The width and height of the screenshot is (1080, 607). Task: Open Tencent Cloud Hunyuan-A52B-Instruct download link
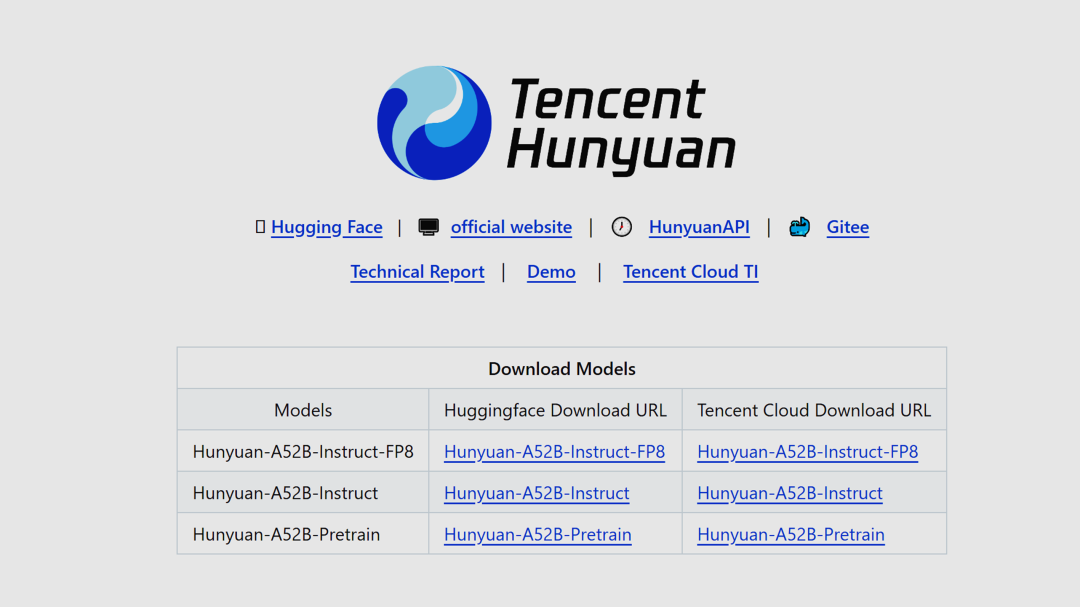coord(789,493)
